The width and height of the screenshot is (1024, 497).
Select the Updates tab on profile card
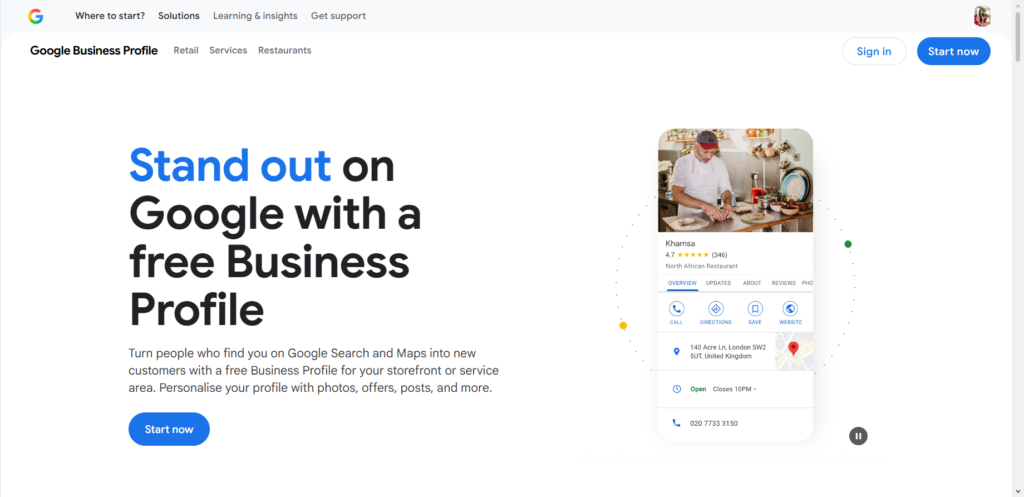(718, 283)
